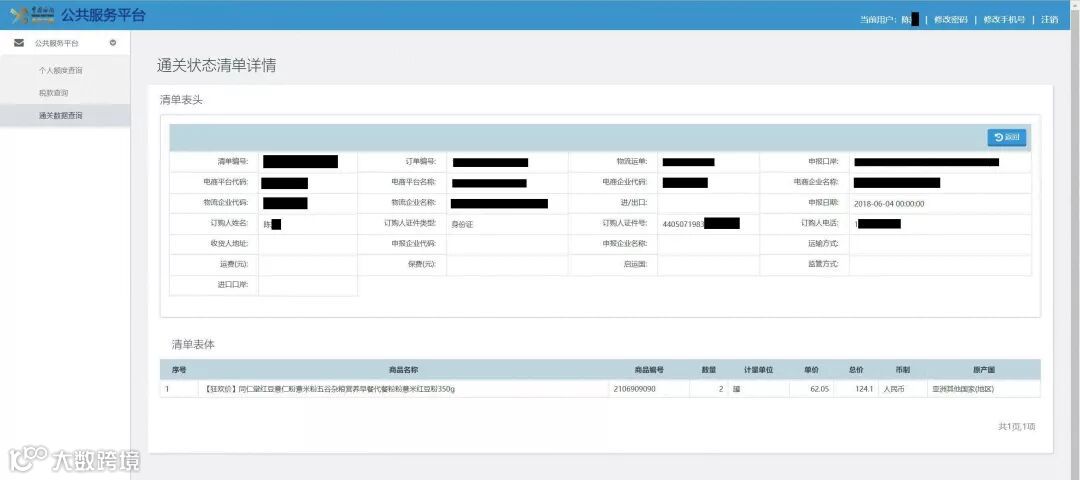Image resolution: width=1080 pixels, height=480 pixels.
Task: Click the 清单表头 section title
Action: click(181, 100)
